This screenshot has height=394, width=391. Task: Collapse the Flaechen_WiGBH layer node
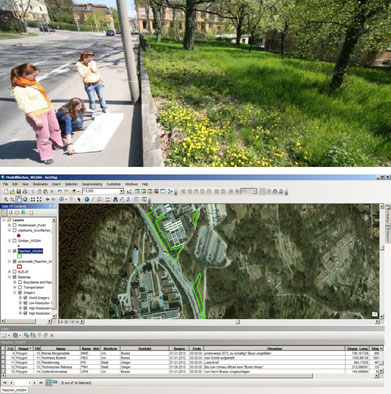(9, 251)
